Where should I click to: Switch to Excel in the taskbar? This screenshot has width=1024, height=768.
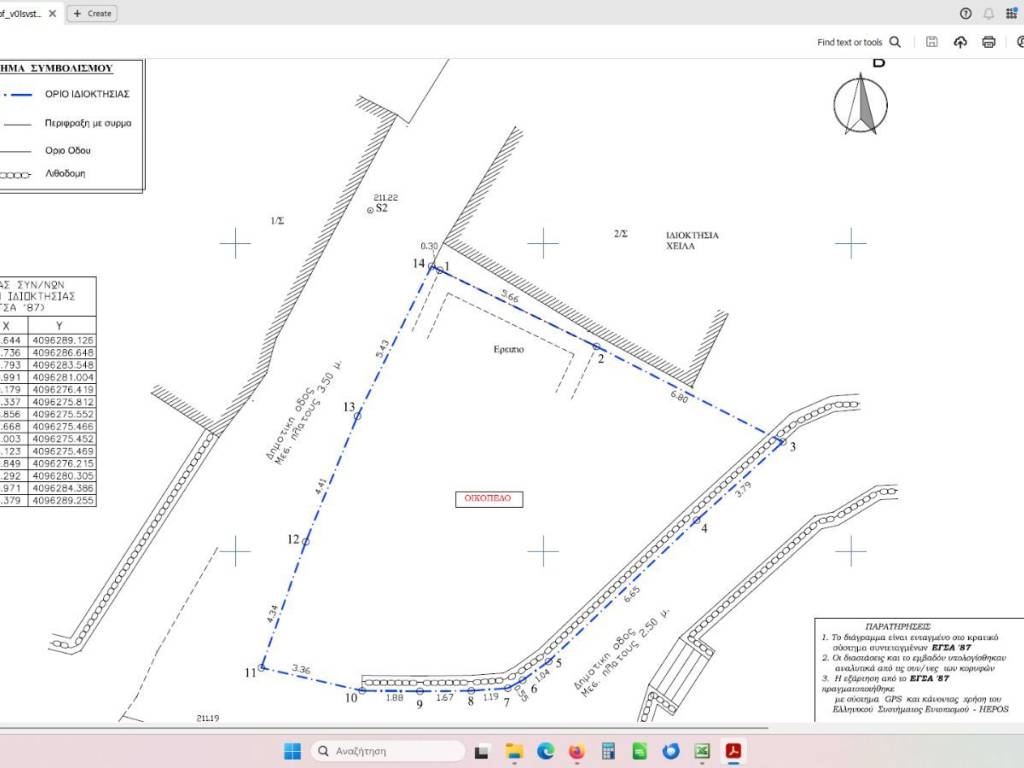pyautogui.click(x=702, y=751)
